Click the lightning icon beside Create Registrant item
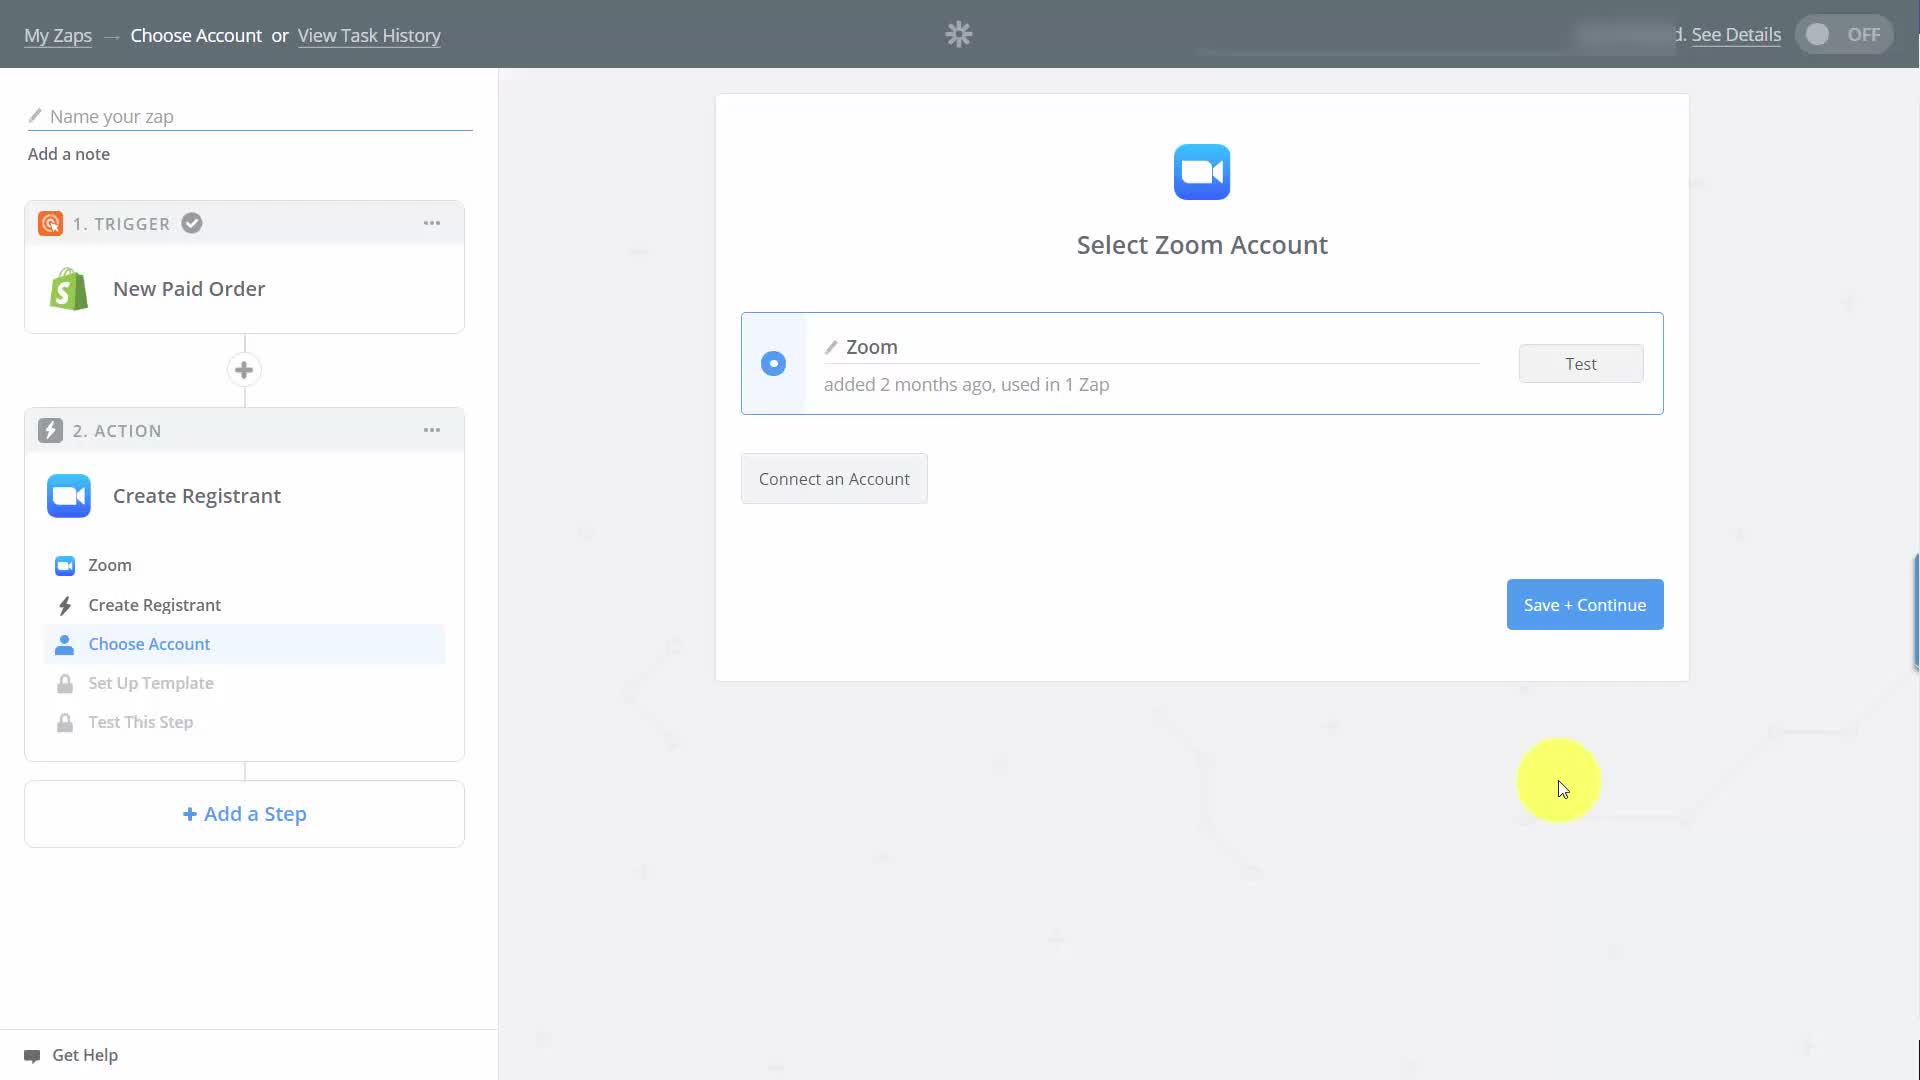 (65, 605)
